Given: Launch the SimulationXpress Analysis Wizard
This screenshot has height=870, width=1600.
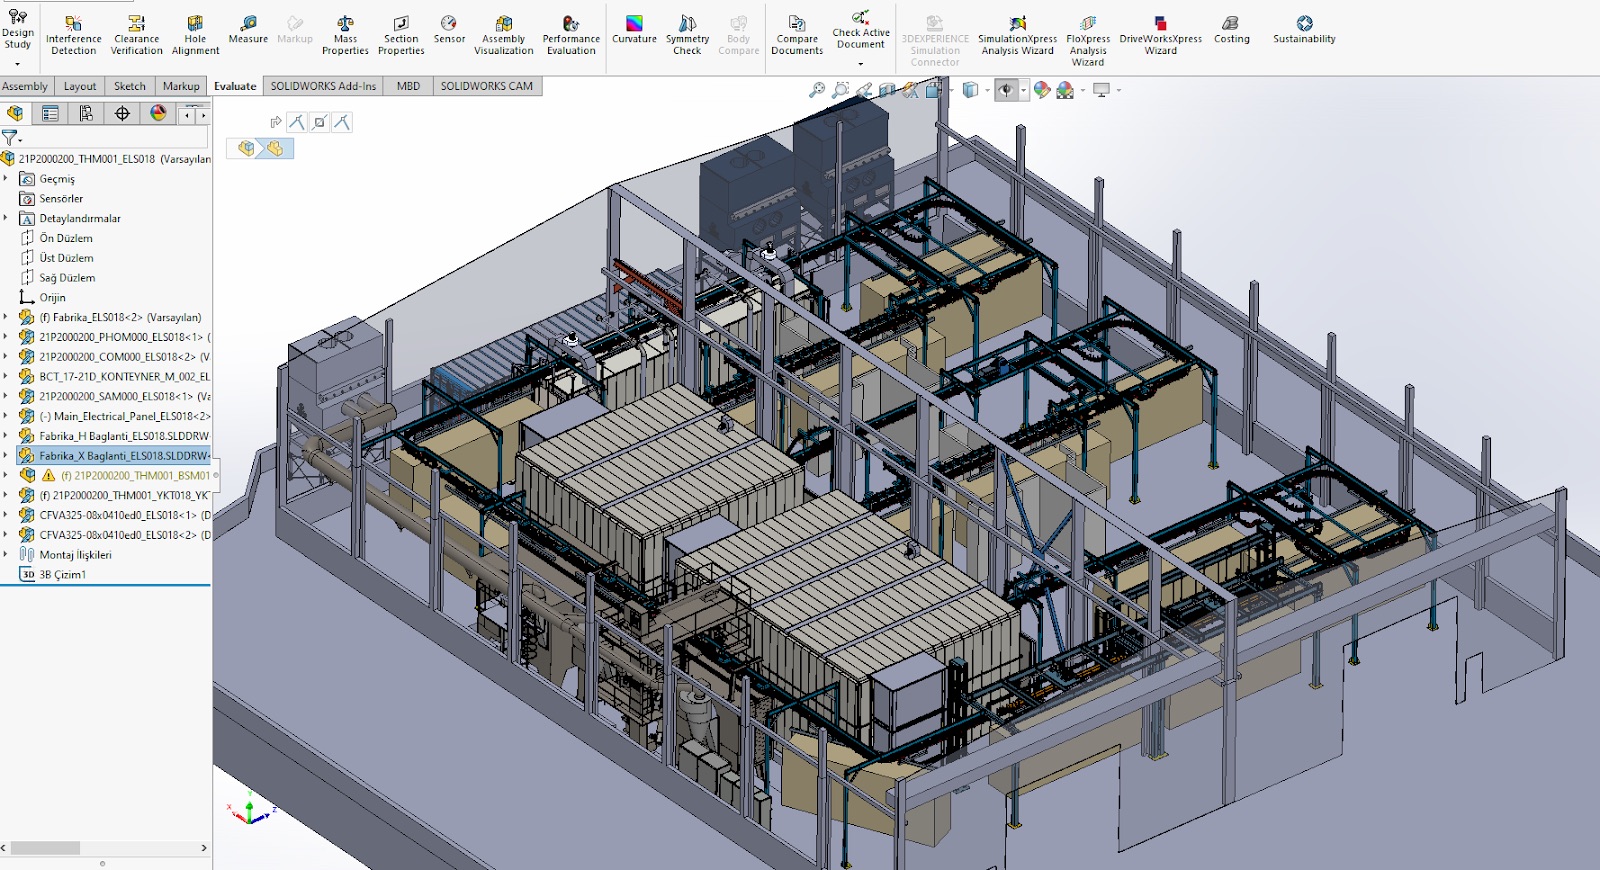Looking at the screenshot, I should [1017, 35].
